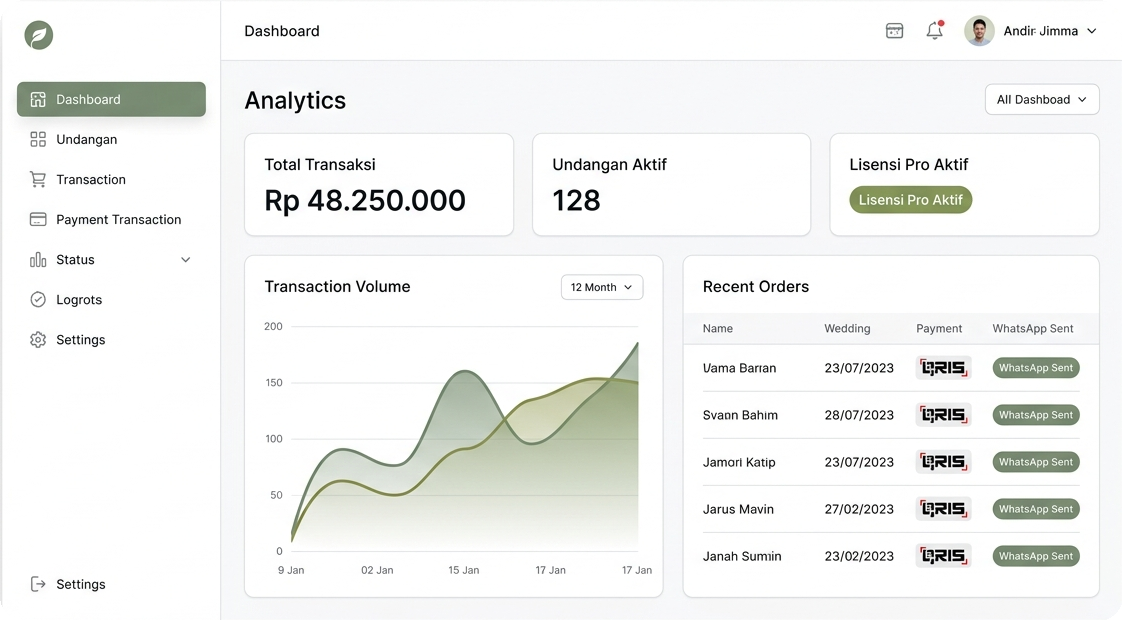This screenshot has height=620, width=1122.
Task: Open the notifications bell
Action: pyautogui.click(x=935, y=30)
